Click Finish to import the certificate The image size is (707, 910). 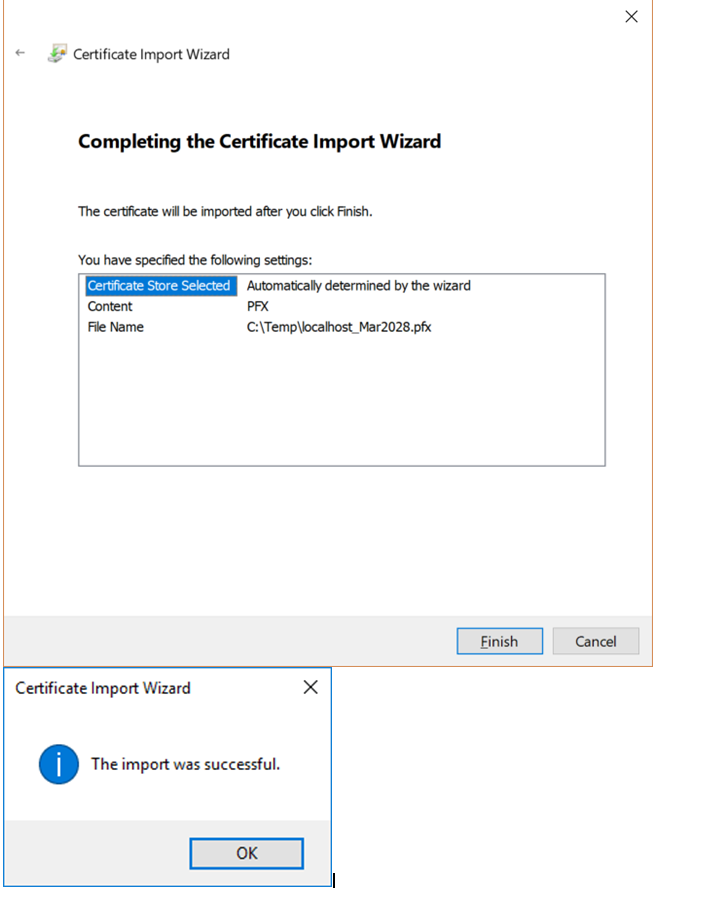point(500,641)
